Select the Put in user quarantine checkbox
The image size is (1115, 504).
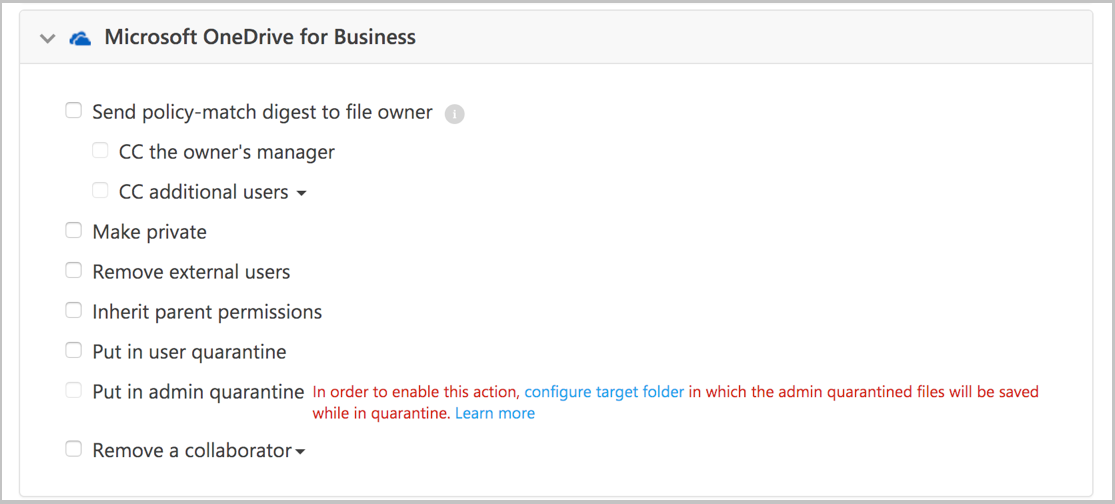[x=74, y=351]
